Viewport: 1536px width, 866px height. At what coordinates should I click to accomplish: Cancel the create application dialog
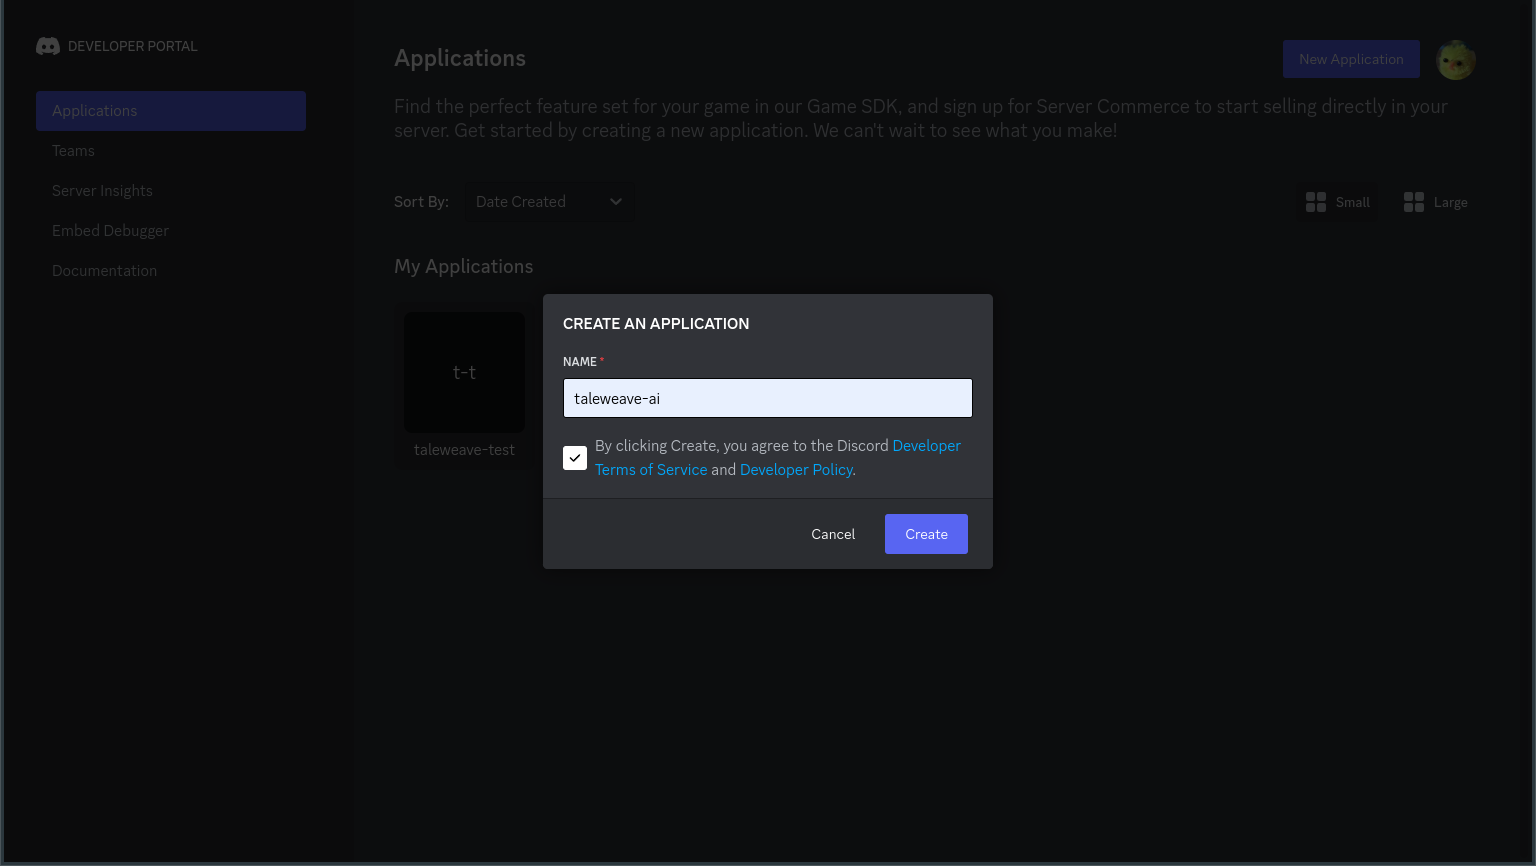click(x=833, y=534)
